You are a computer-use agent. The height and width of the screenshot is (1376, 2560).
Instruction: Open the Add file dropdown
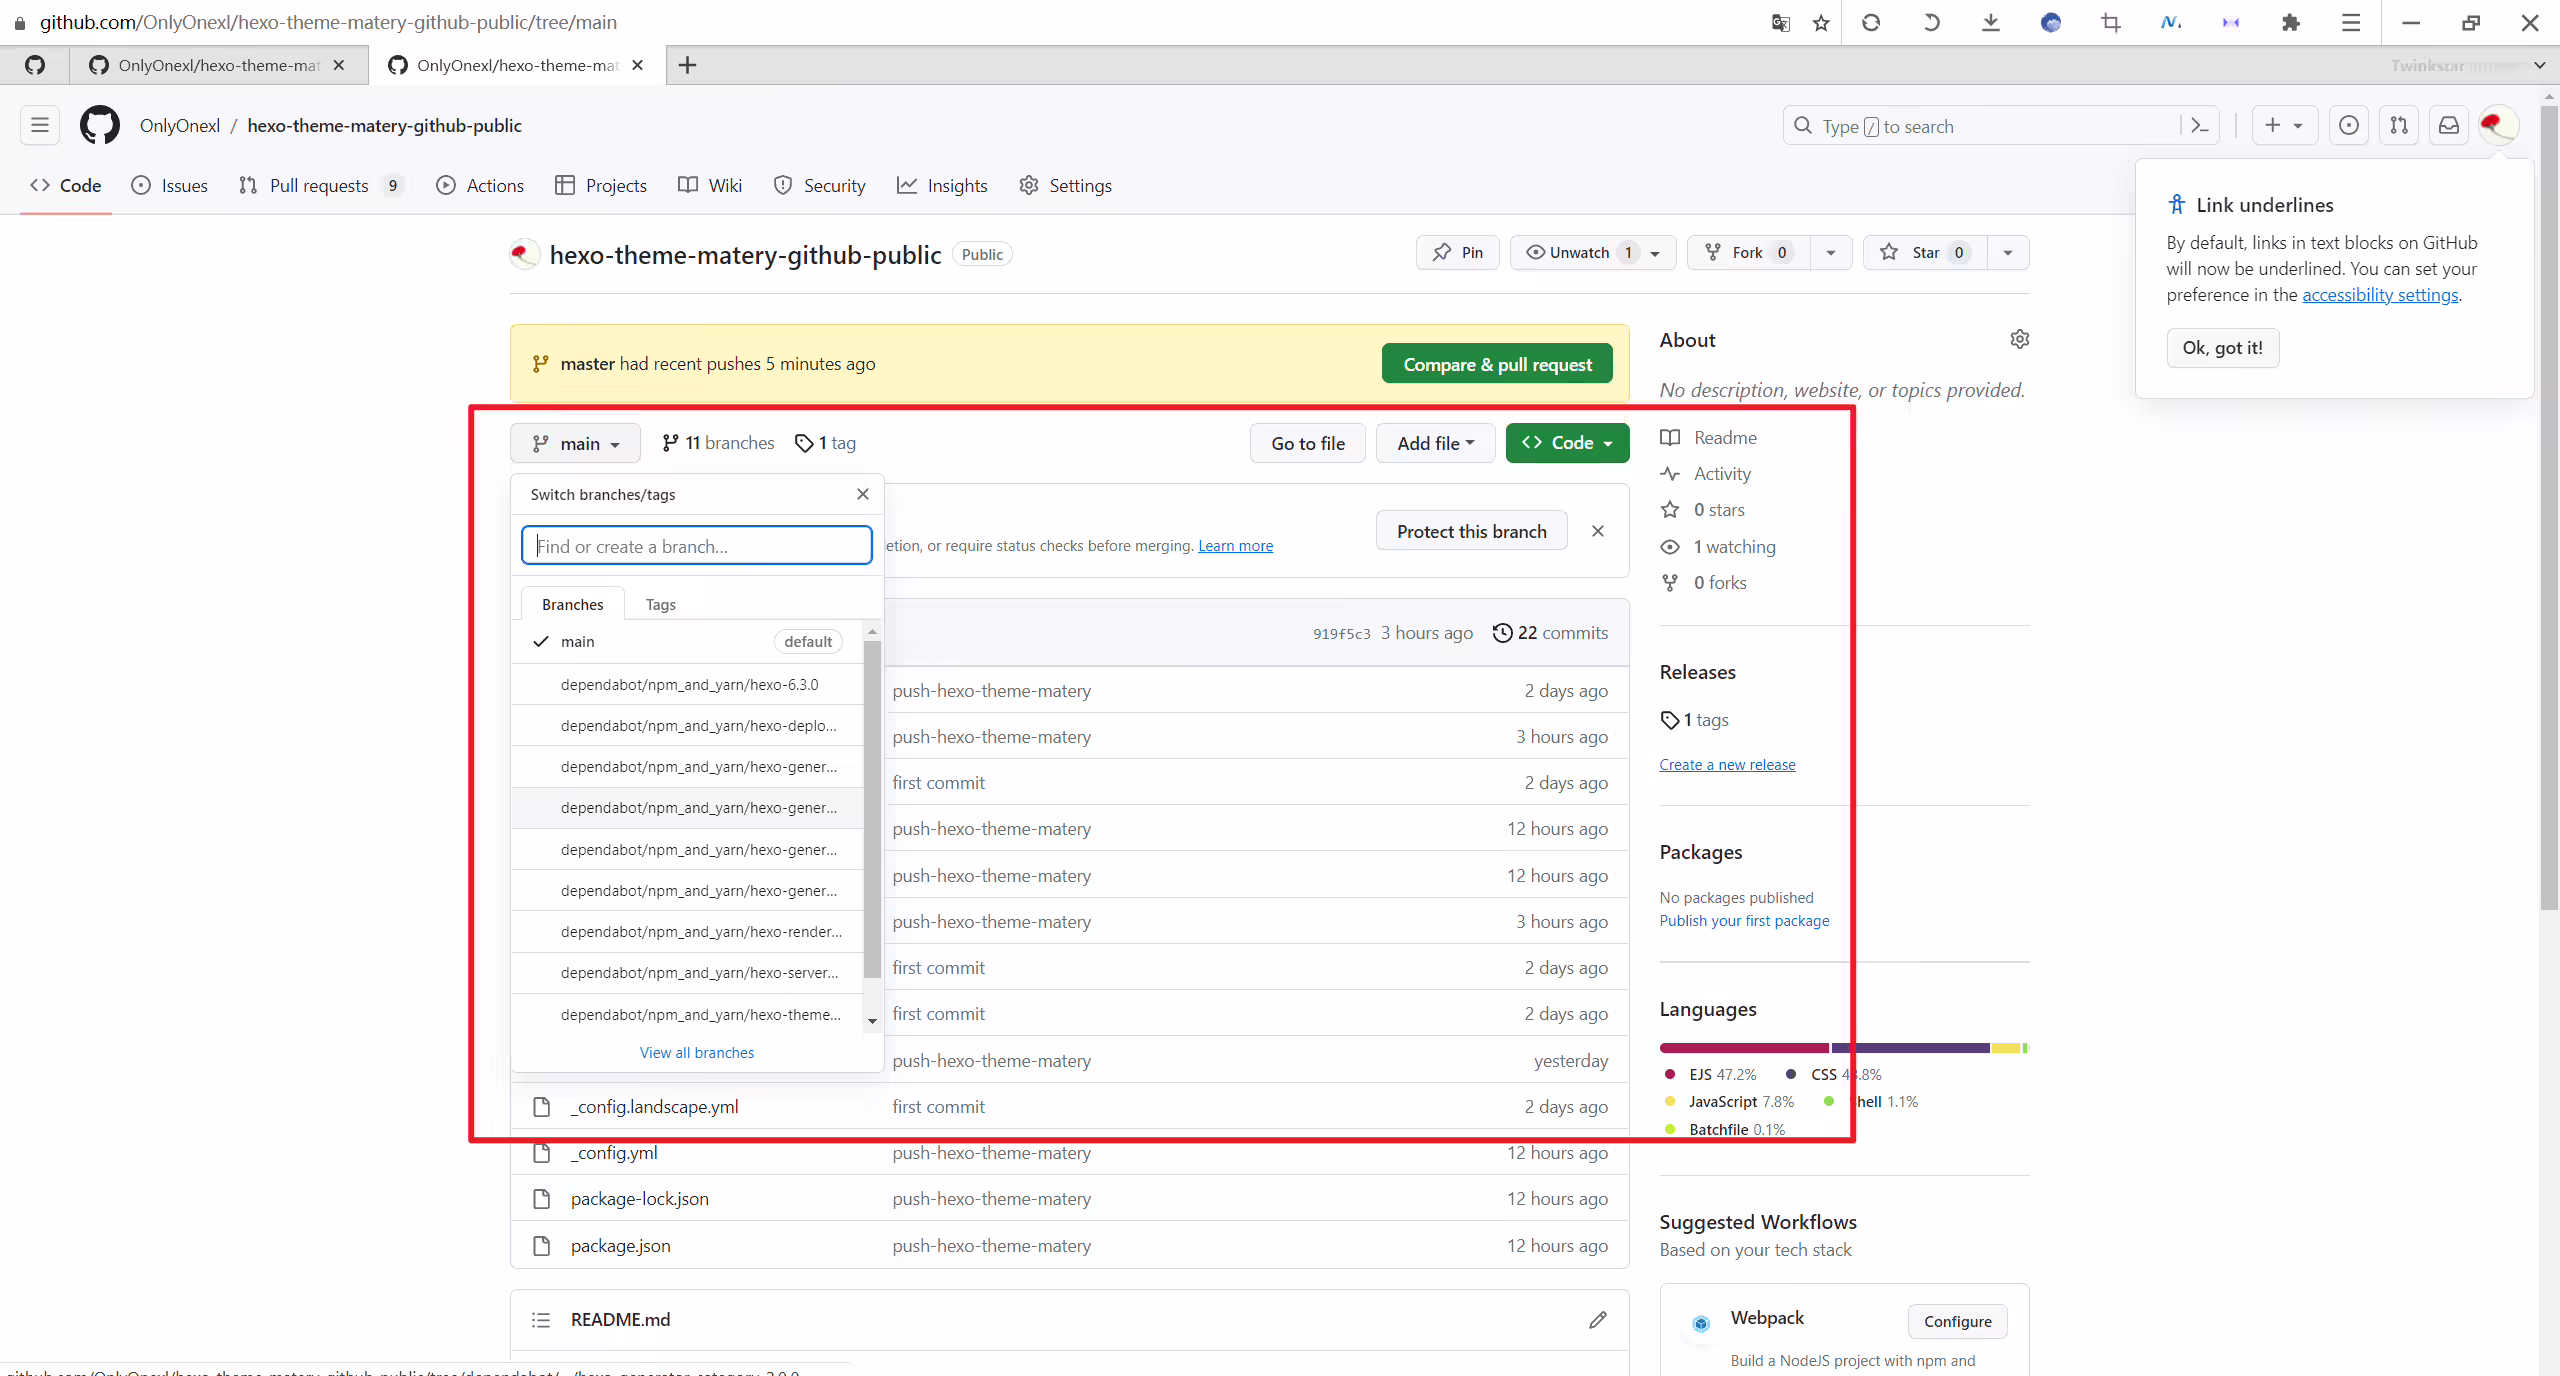[x=1435, y=443]
